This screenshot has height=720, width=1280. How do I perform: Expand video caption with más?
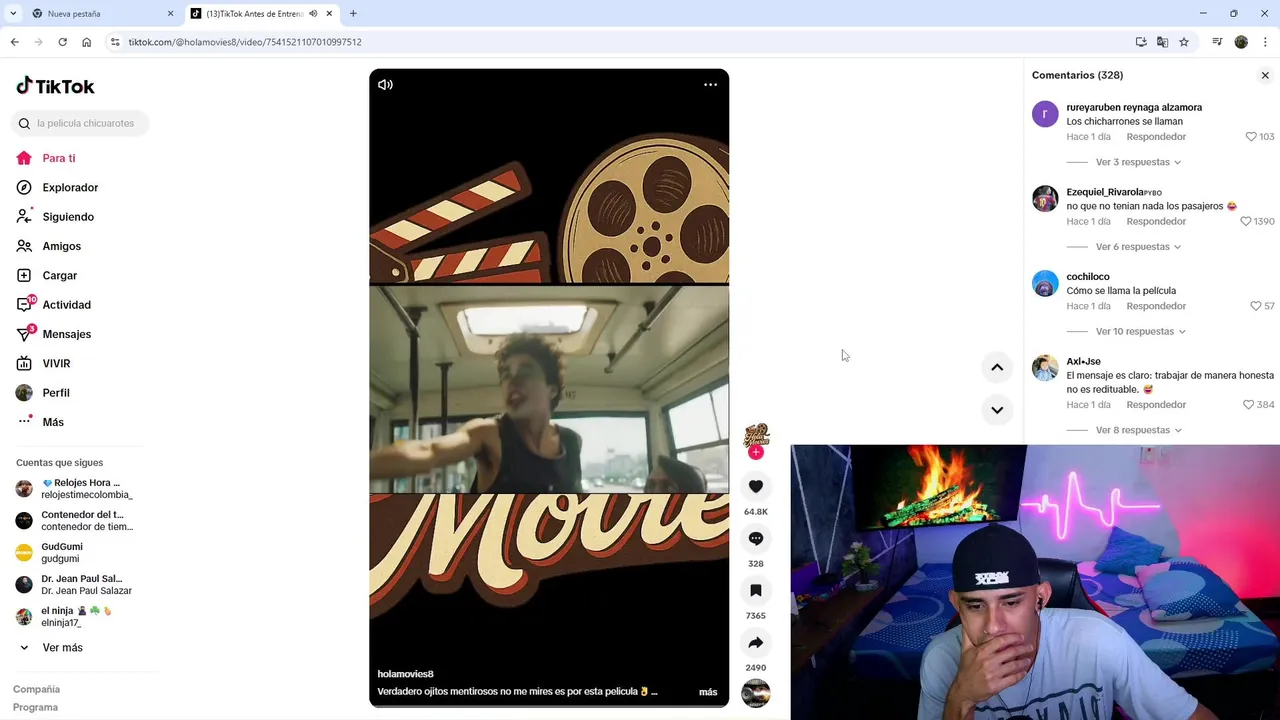[x=708, y=692]
